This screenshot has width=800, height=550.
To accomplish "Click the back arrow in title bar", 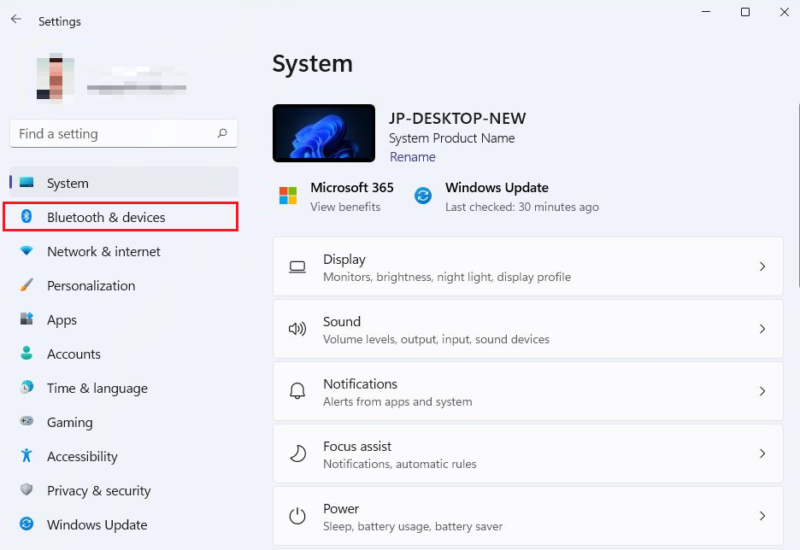I will [x=16, y=19].
